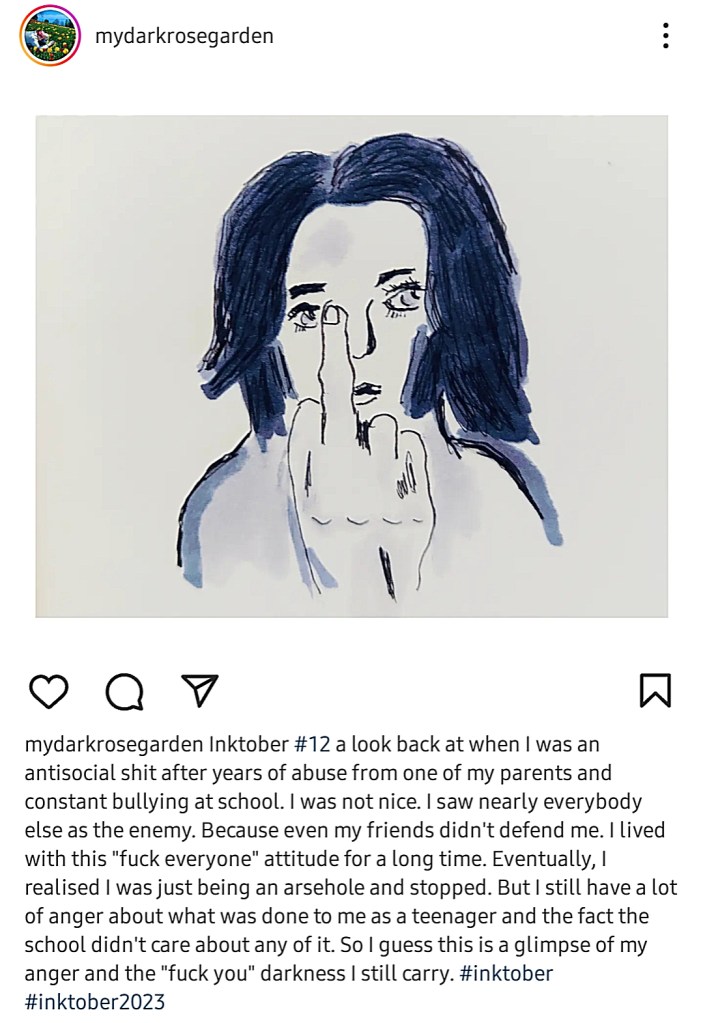The height and width of the screenshot is (1023, 703).
Task: Open the #inktober hashtag
Action: [506, 973]
